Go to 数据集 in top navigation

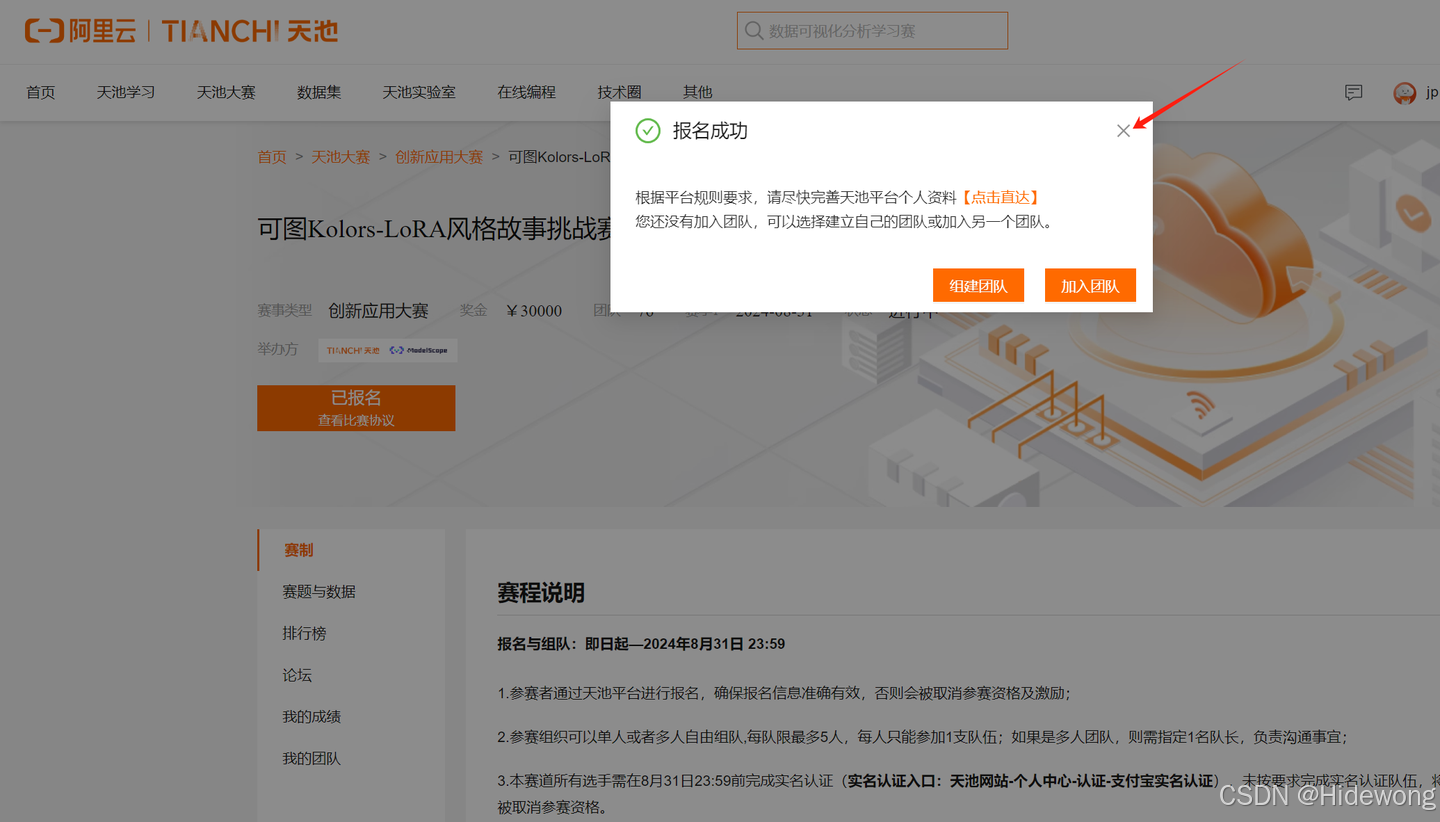[x=319, y=92]
